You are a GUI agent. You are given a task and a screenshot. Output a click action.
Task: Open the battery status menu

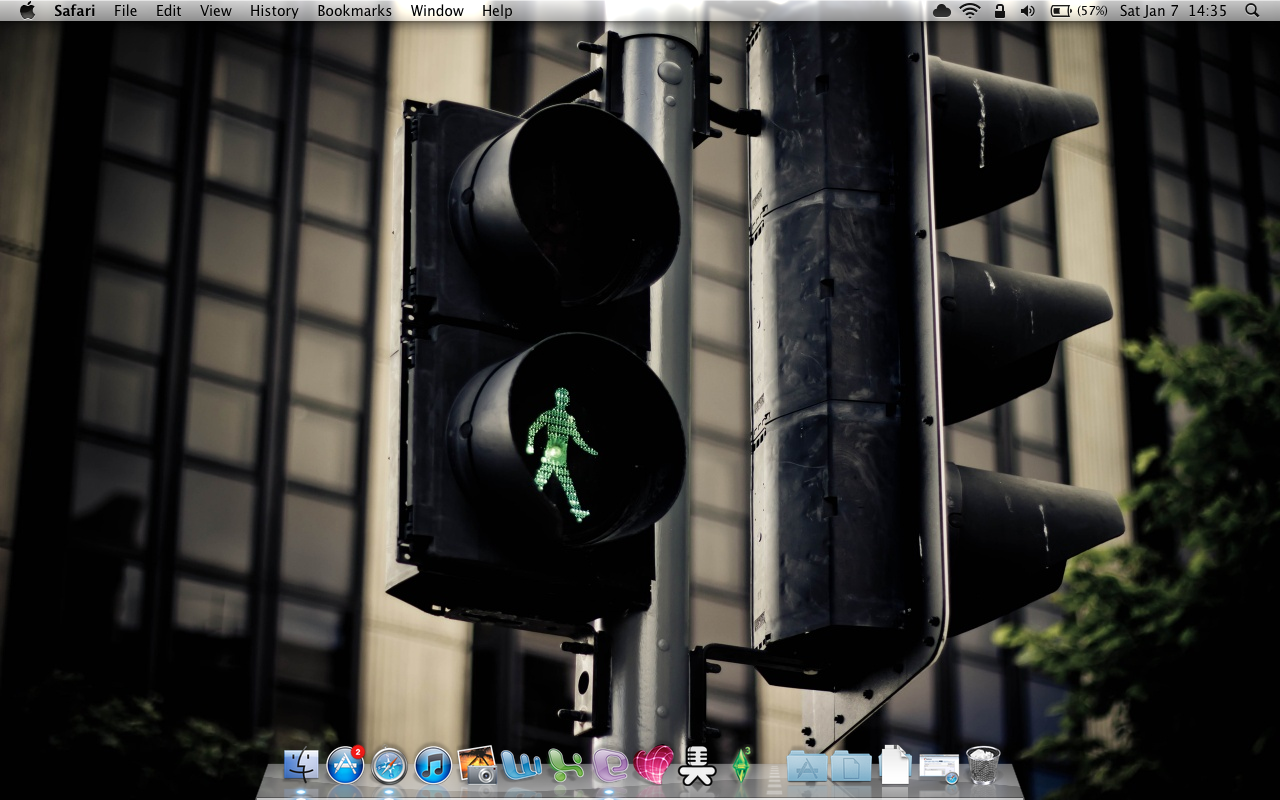1079,11
